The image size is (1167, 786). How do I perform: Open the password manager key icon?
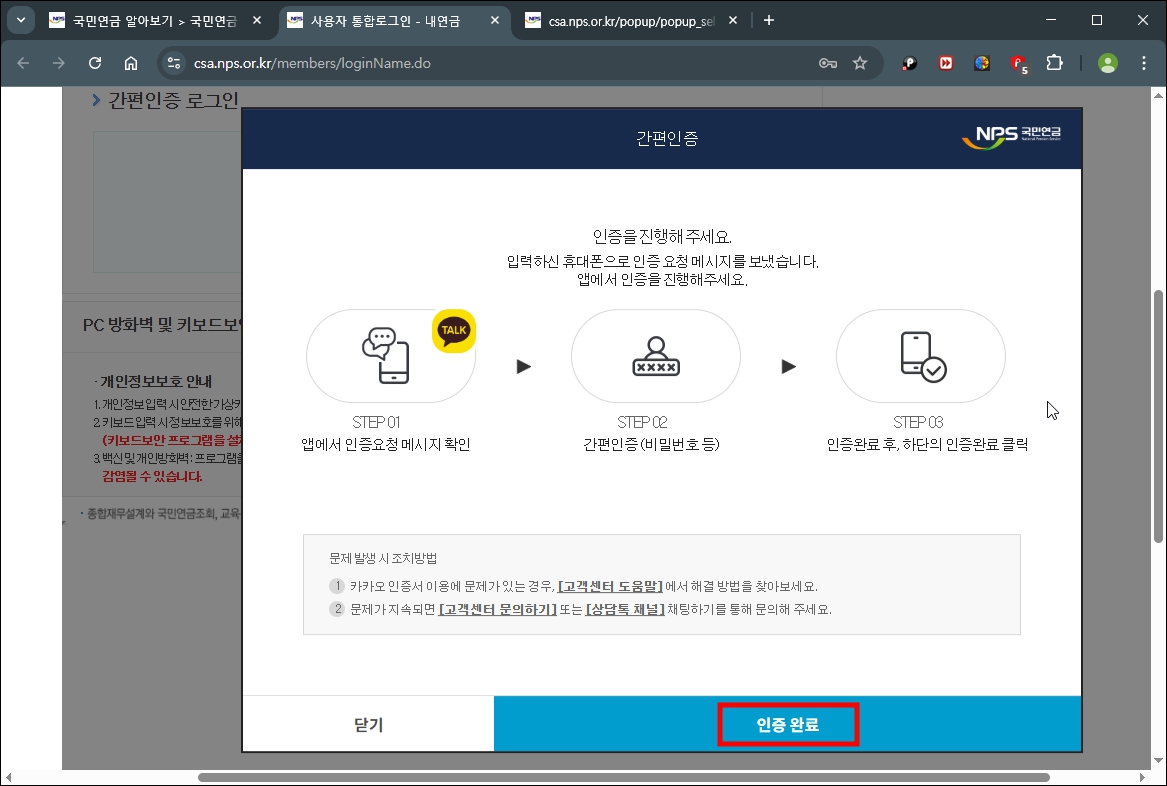pyautogui.click(x=826, y=62)
